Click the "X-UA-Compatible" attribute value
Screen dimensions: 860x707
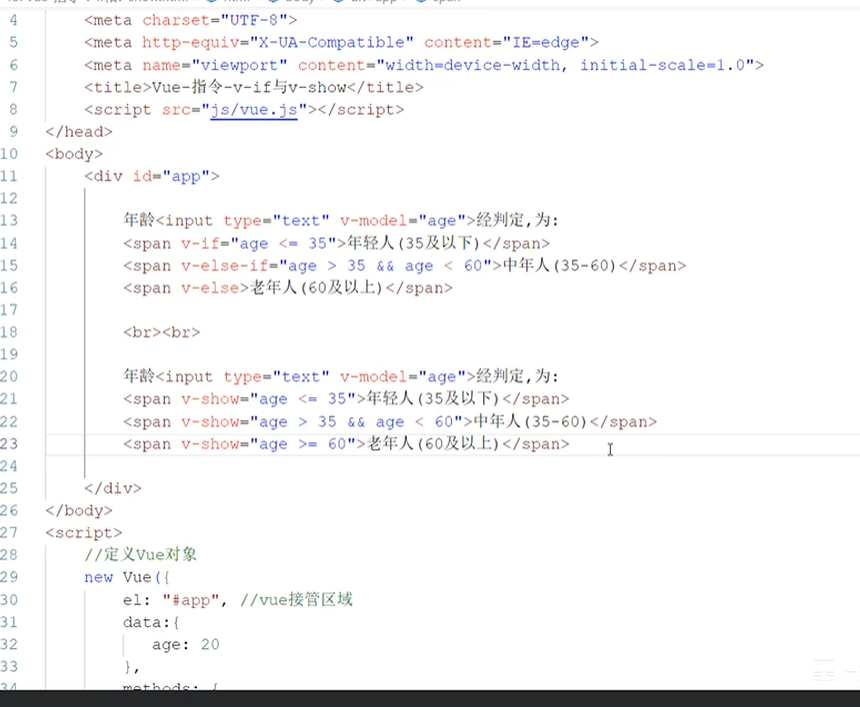[332, 42]
